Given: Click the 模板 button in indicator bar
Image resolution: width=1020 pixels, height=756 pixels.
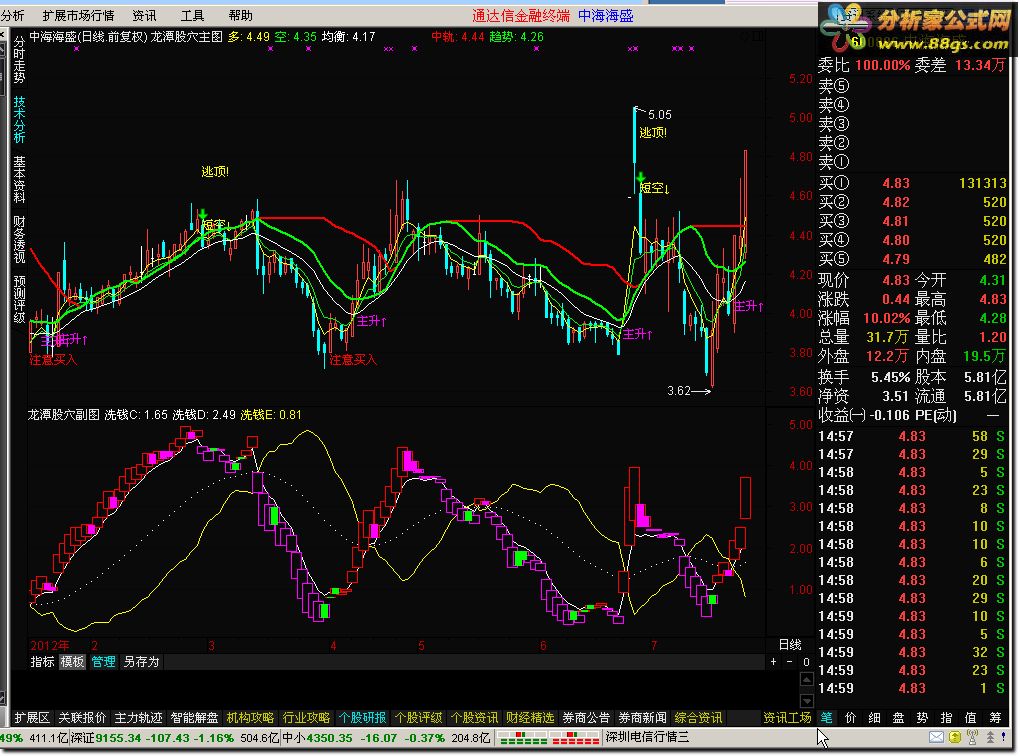Looking at the screenshot, I should [72, 662].
